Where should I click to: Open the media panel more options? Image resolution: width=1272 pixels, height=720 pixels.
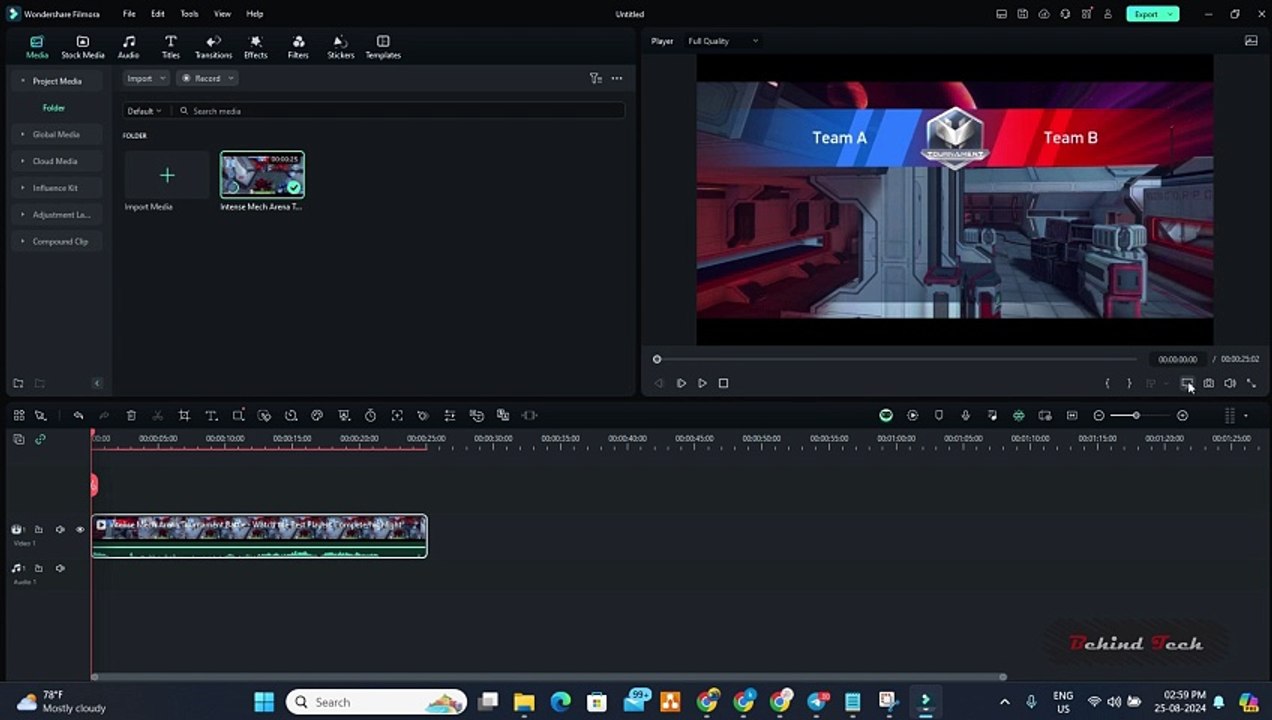tap(617, 78)
